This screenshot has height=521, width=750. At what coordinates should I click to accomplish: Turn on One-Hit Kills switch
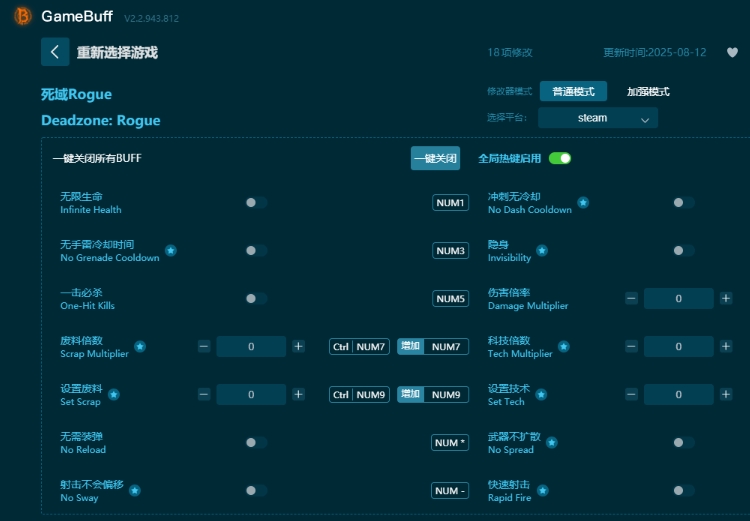256,299
